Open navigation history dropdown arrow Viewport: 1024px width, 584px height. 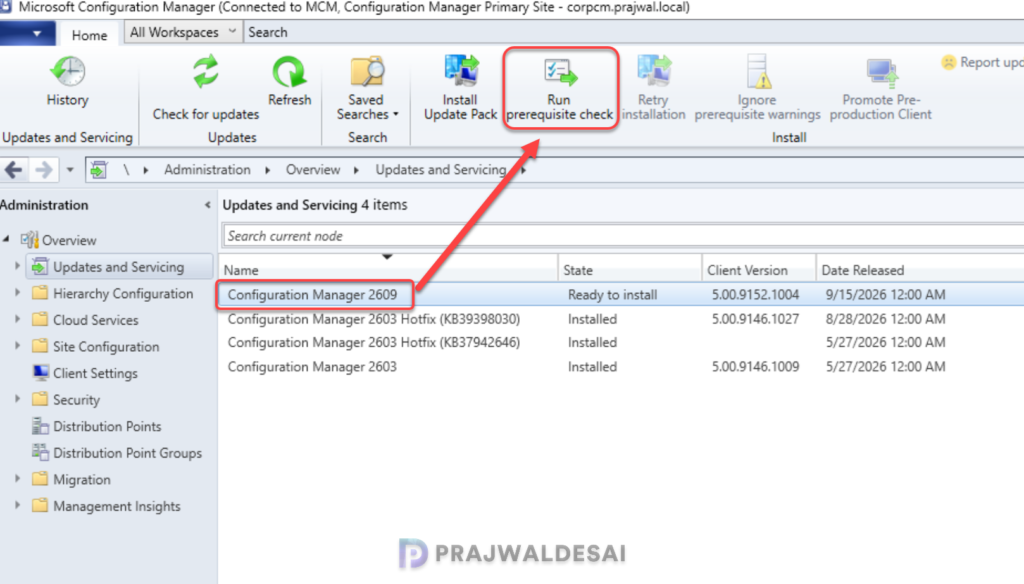point(70,170)
